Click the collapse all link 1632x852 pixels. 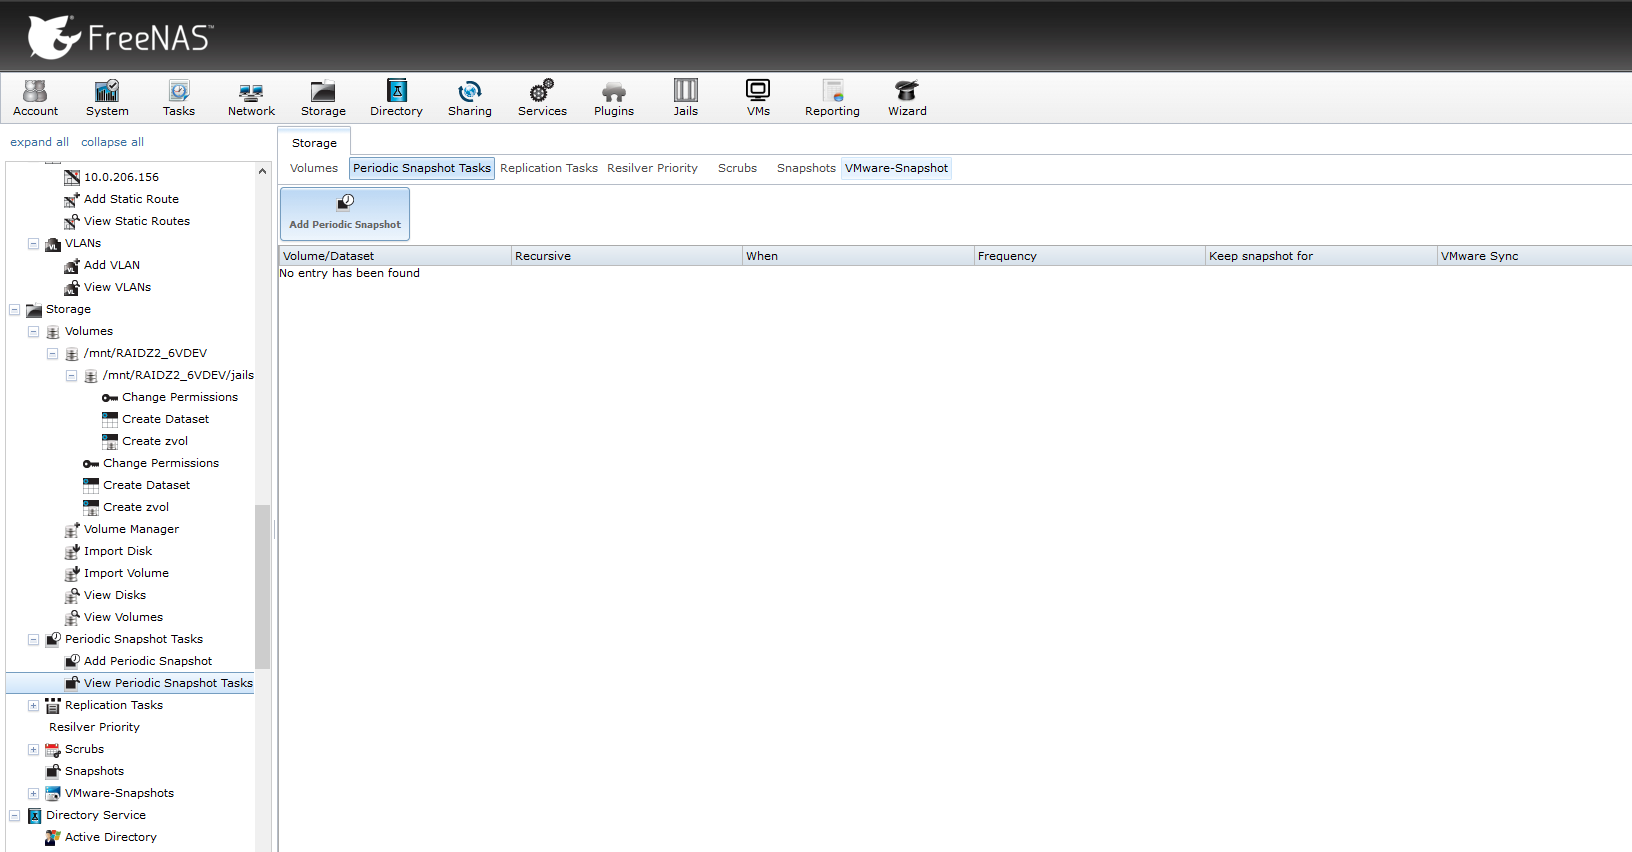[x=112, y=142]
